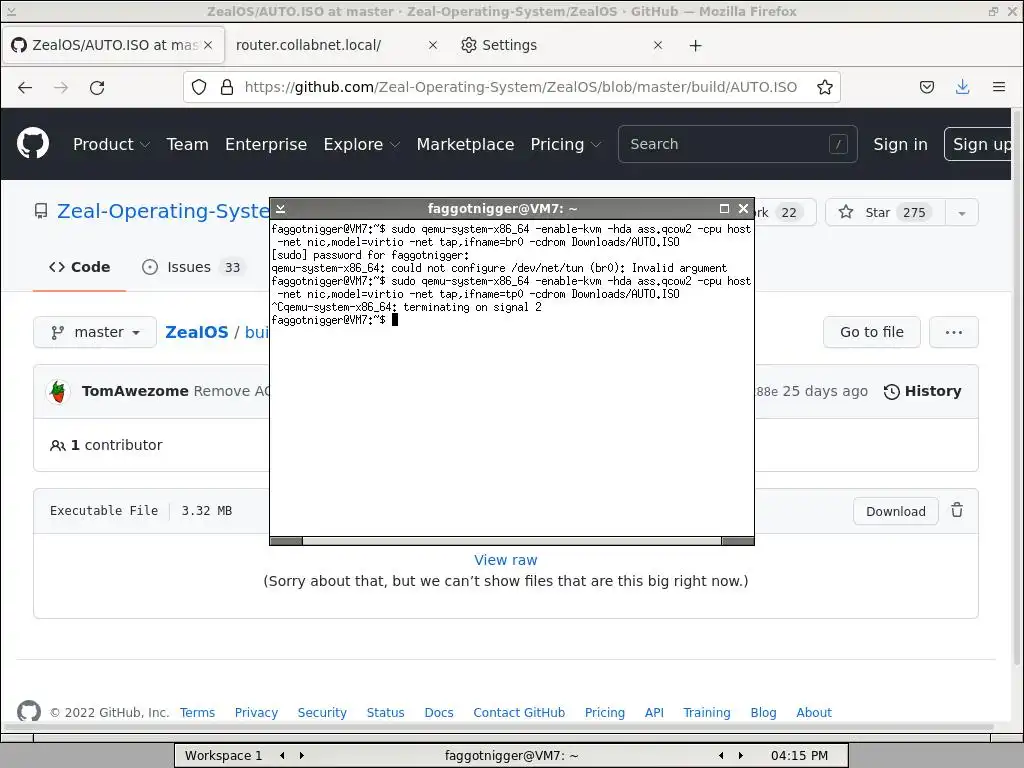This screenshot has width=1024, height=768.
Task: Close the Settings tab
Action: point(658,45)
